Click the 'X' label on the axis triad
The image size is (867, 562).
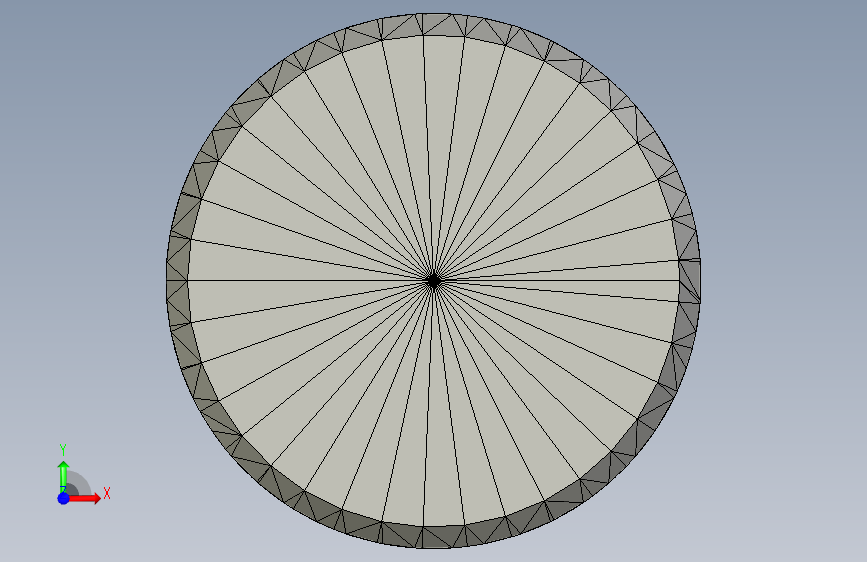[x=107, y=493]
